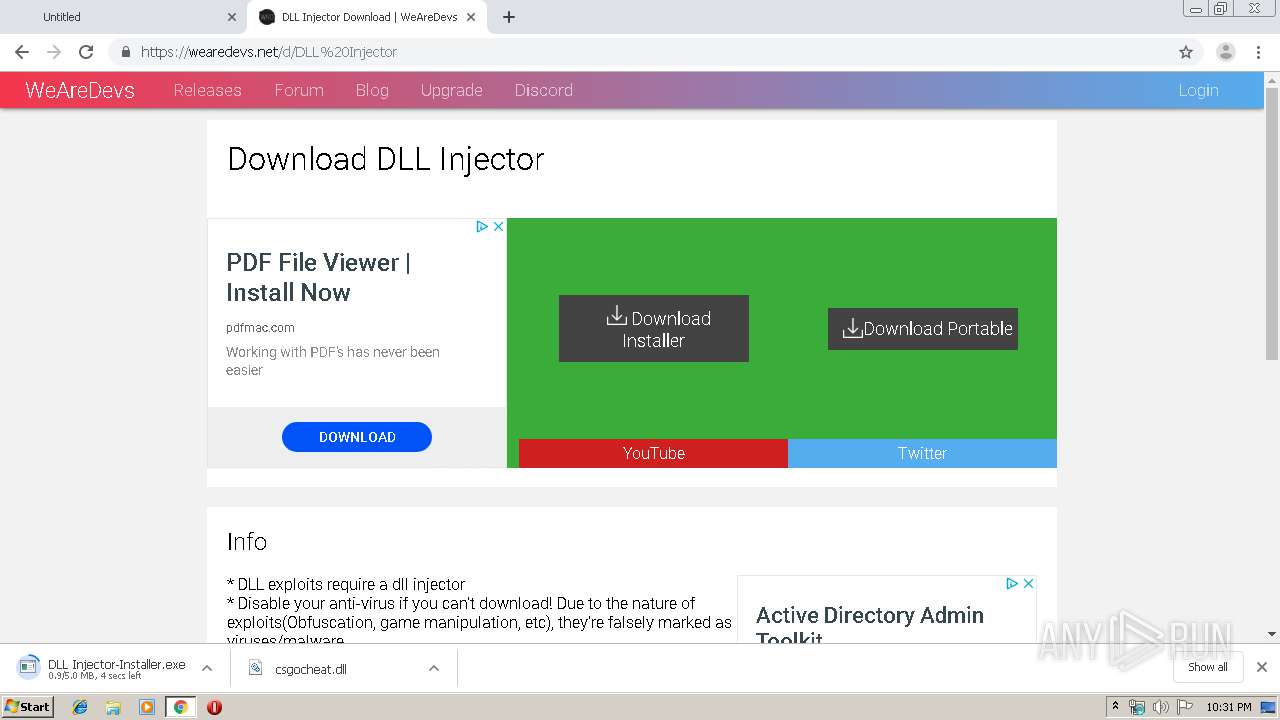Click the Active Directory Admin Toolkit ad title
This screenshot has height=720, width=1280.
tap(870, 624)
